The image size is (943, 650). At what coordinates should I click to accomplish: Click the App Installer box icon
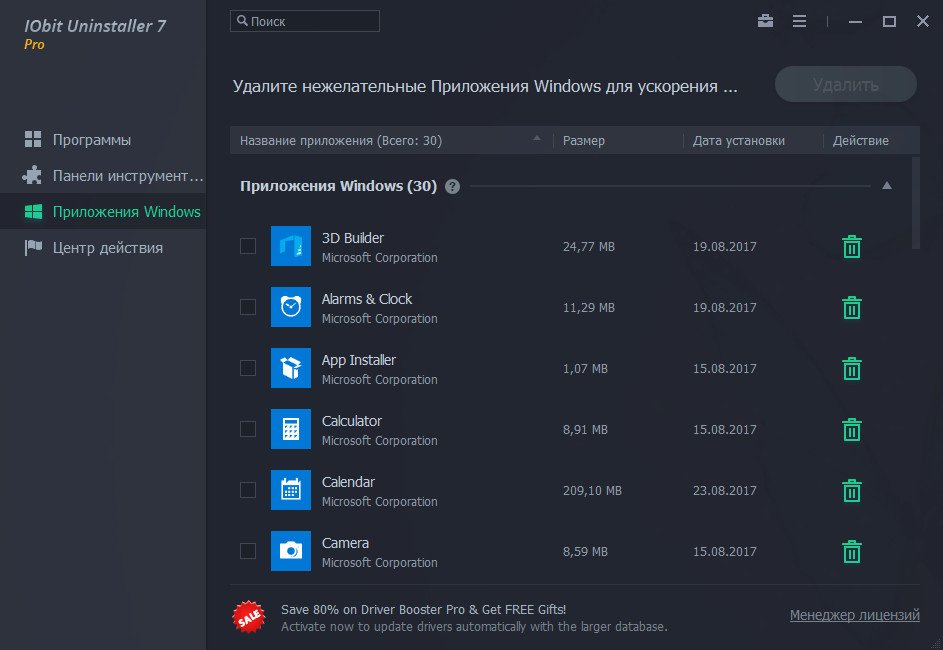point(291,368)
